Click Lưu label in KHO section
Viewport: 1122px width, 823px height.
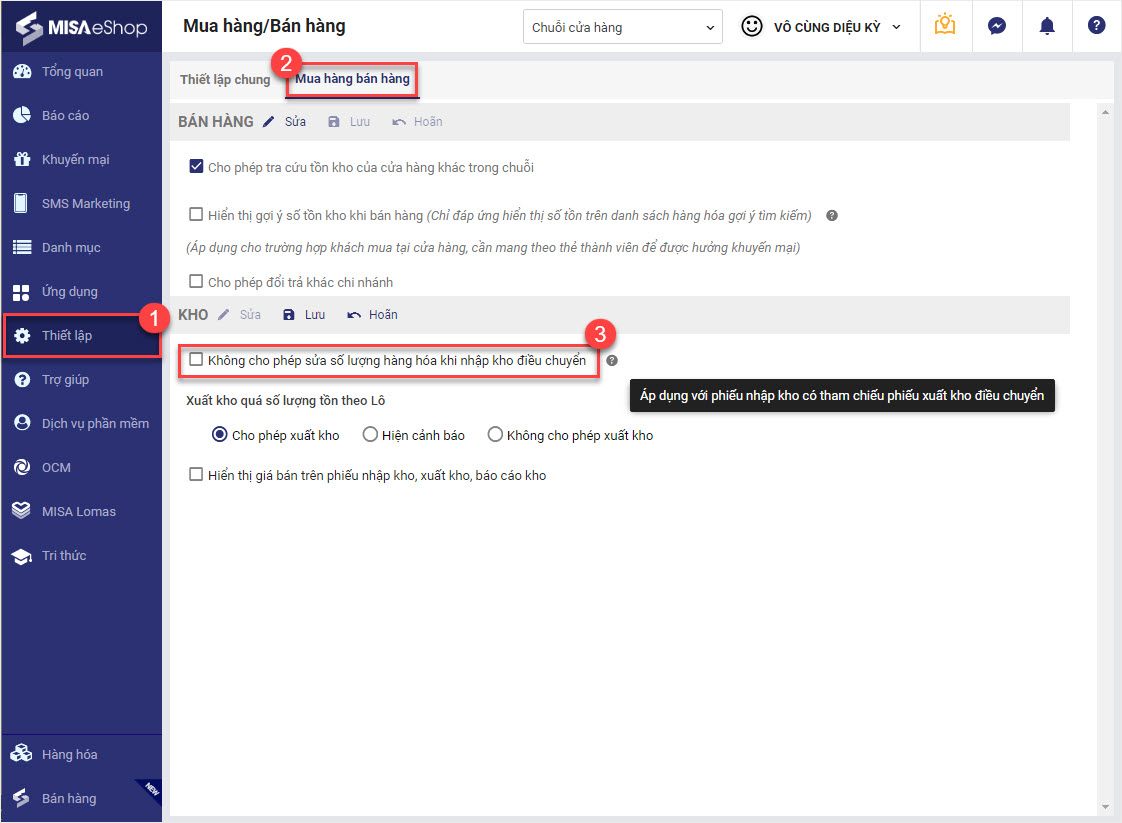[x=315, y=315]
